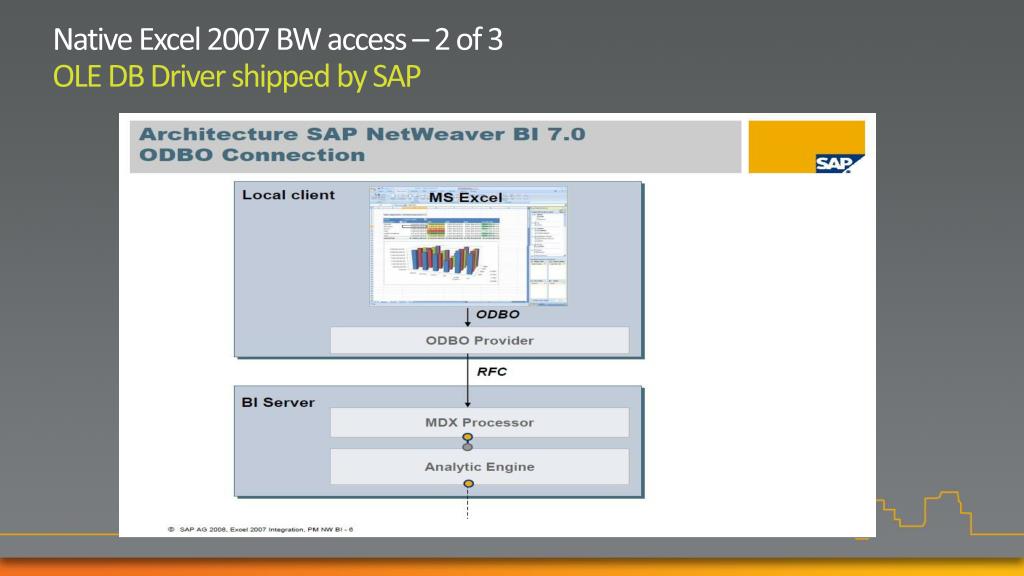The height and width of the screenshot is (576, 1024).
Task: Click the orange connector dot below Analytic Engine
Action: (x=468, y=484)
